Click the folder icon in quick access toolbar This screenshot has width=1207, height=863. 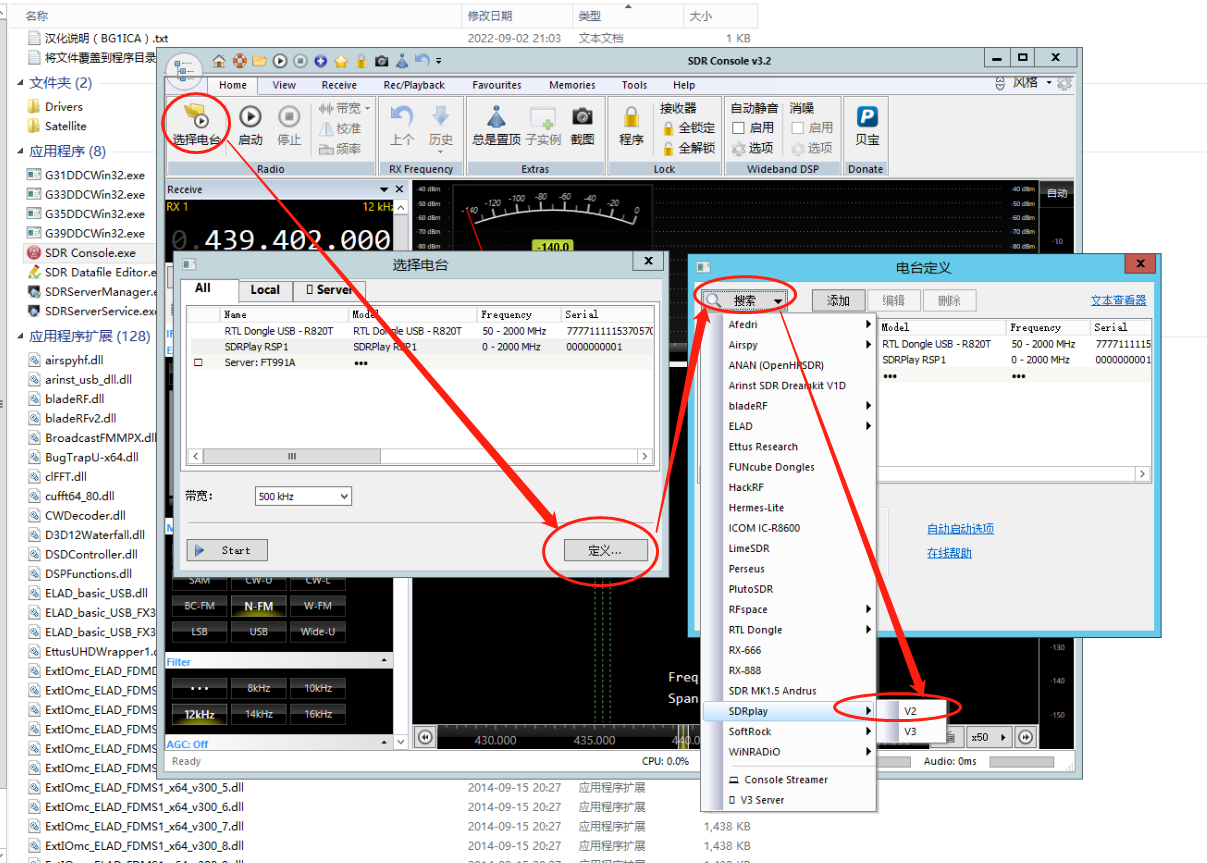[x=260, y=61]
